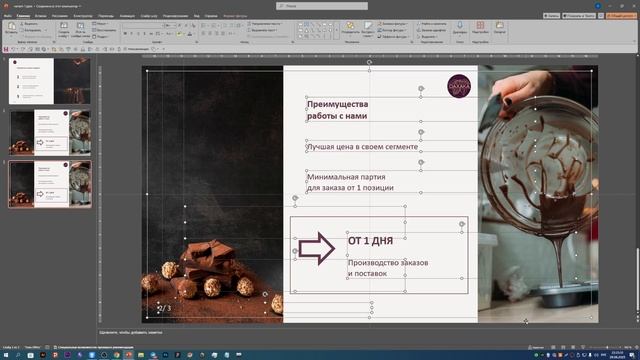Click Создать слайд new slide icon
The height and width of the screenshot is (360, 640).
(x=64, y=25)
